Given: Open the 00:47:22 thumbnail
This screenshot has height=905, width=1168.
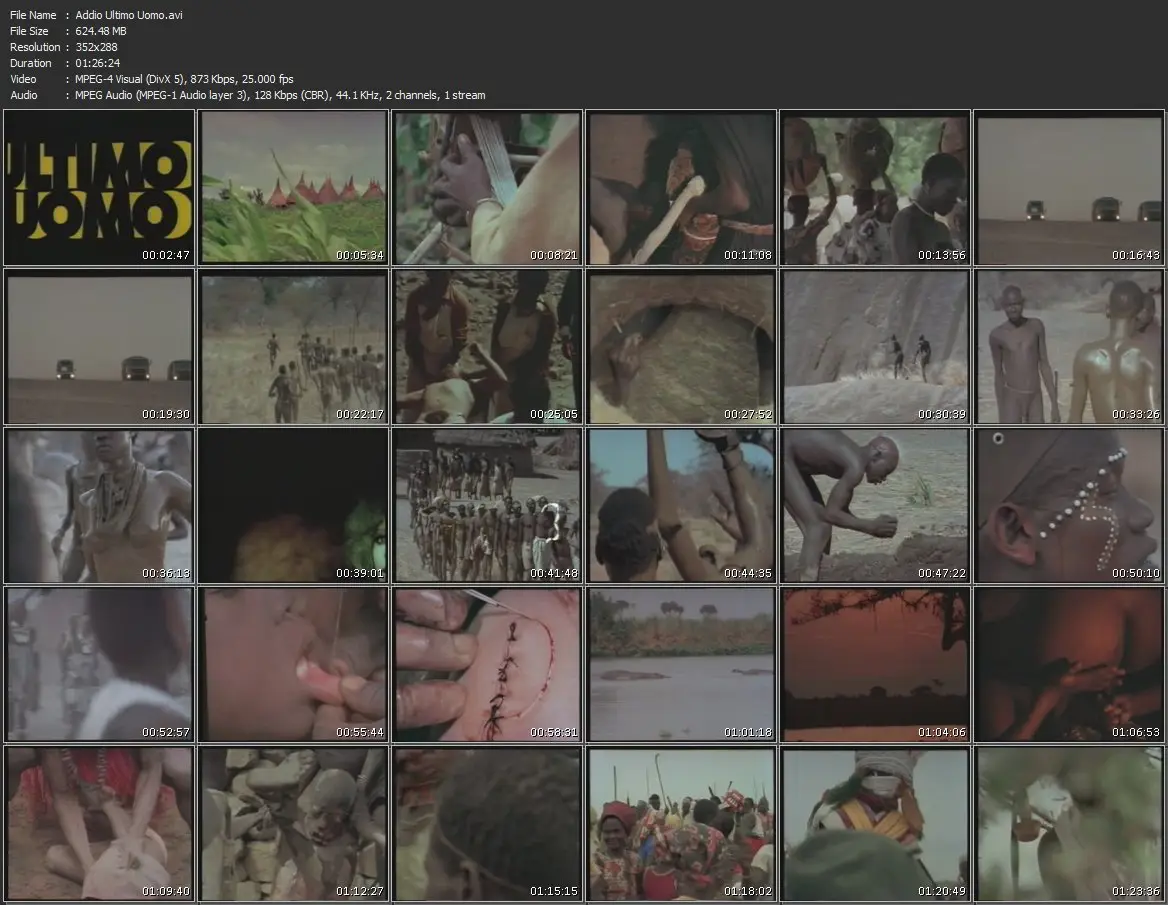Looking at the screenshot, I should pos(875,506).
